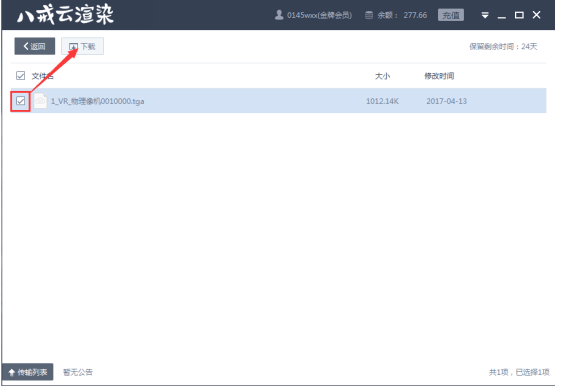The image size is (561, 387).
Task: Uncheck the 1_VR_物理像机0010000.tga file checkbox
Action: pos(20,101)
